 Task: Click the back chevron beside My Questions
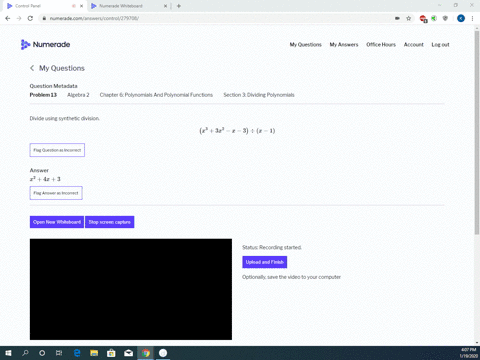tap(32, 68)
